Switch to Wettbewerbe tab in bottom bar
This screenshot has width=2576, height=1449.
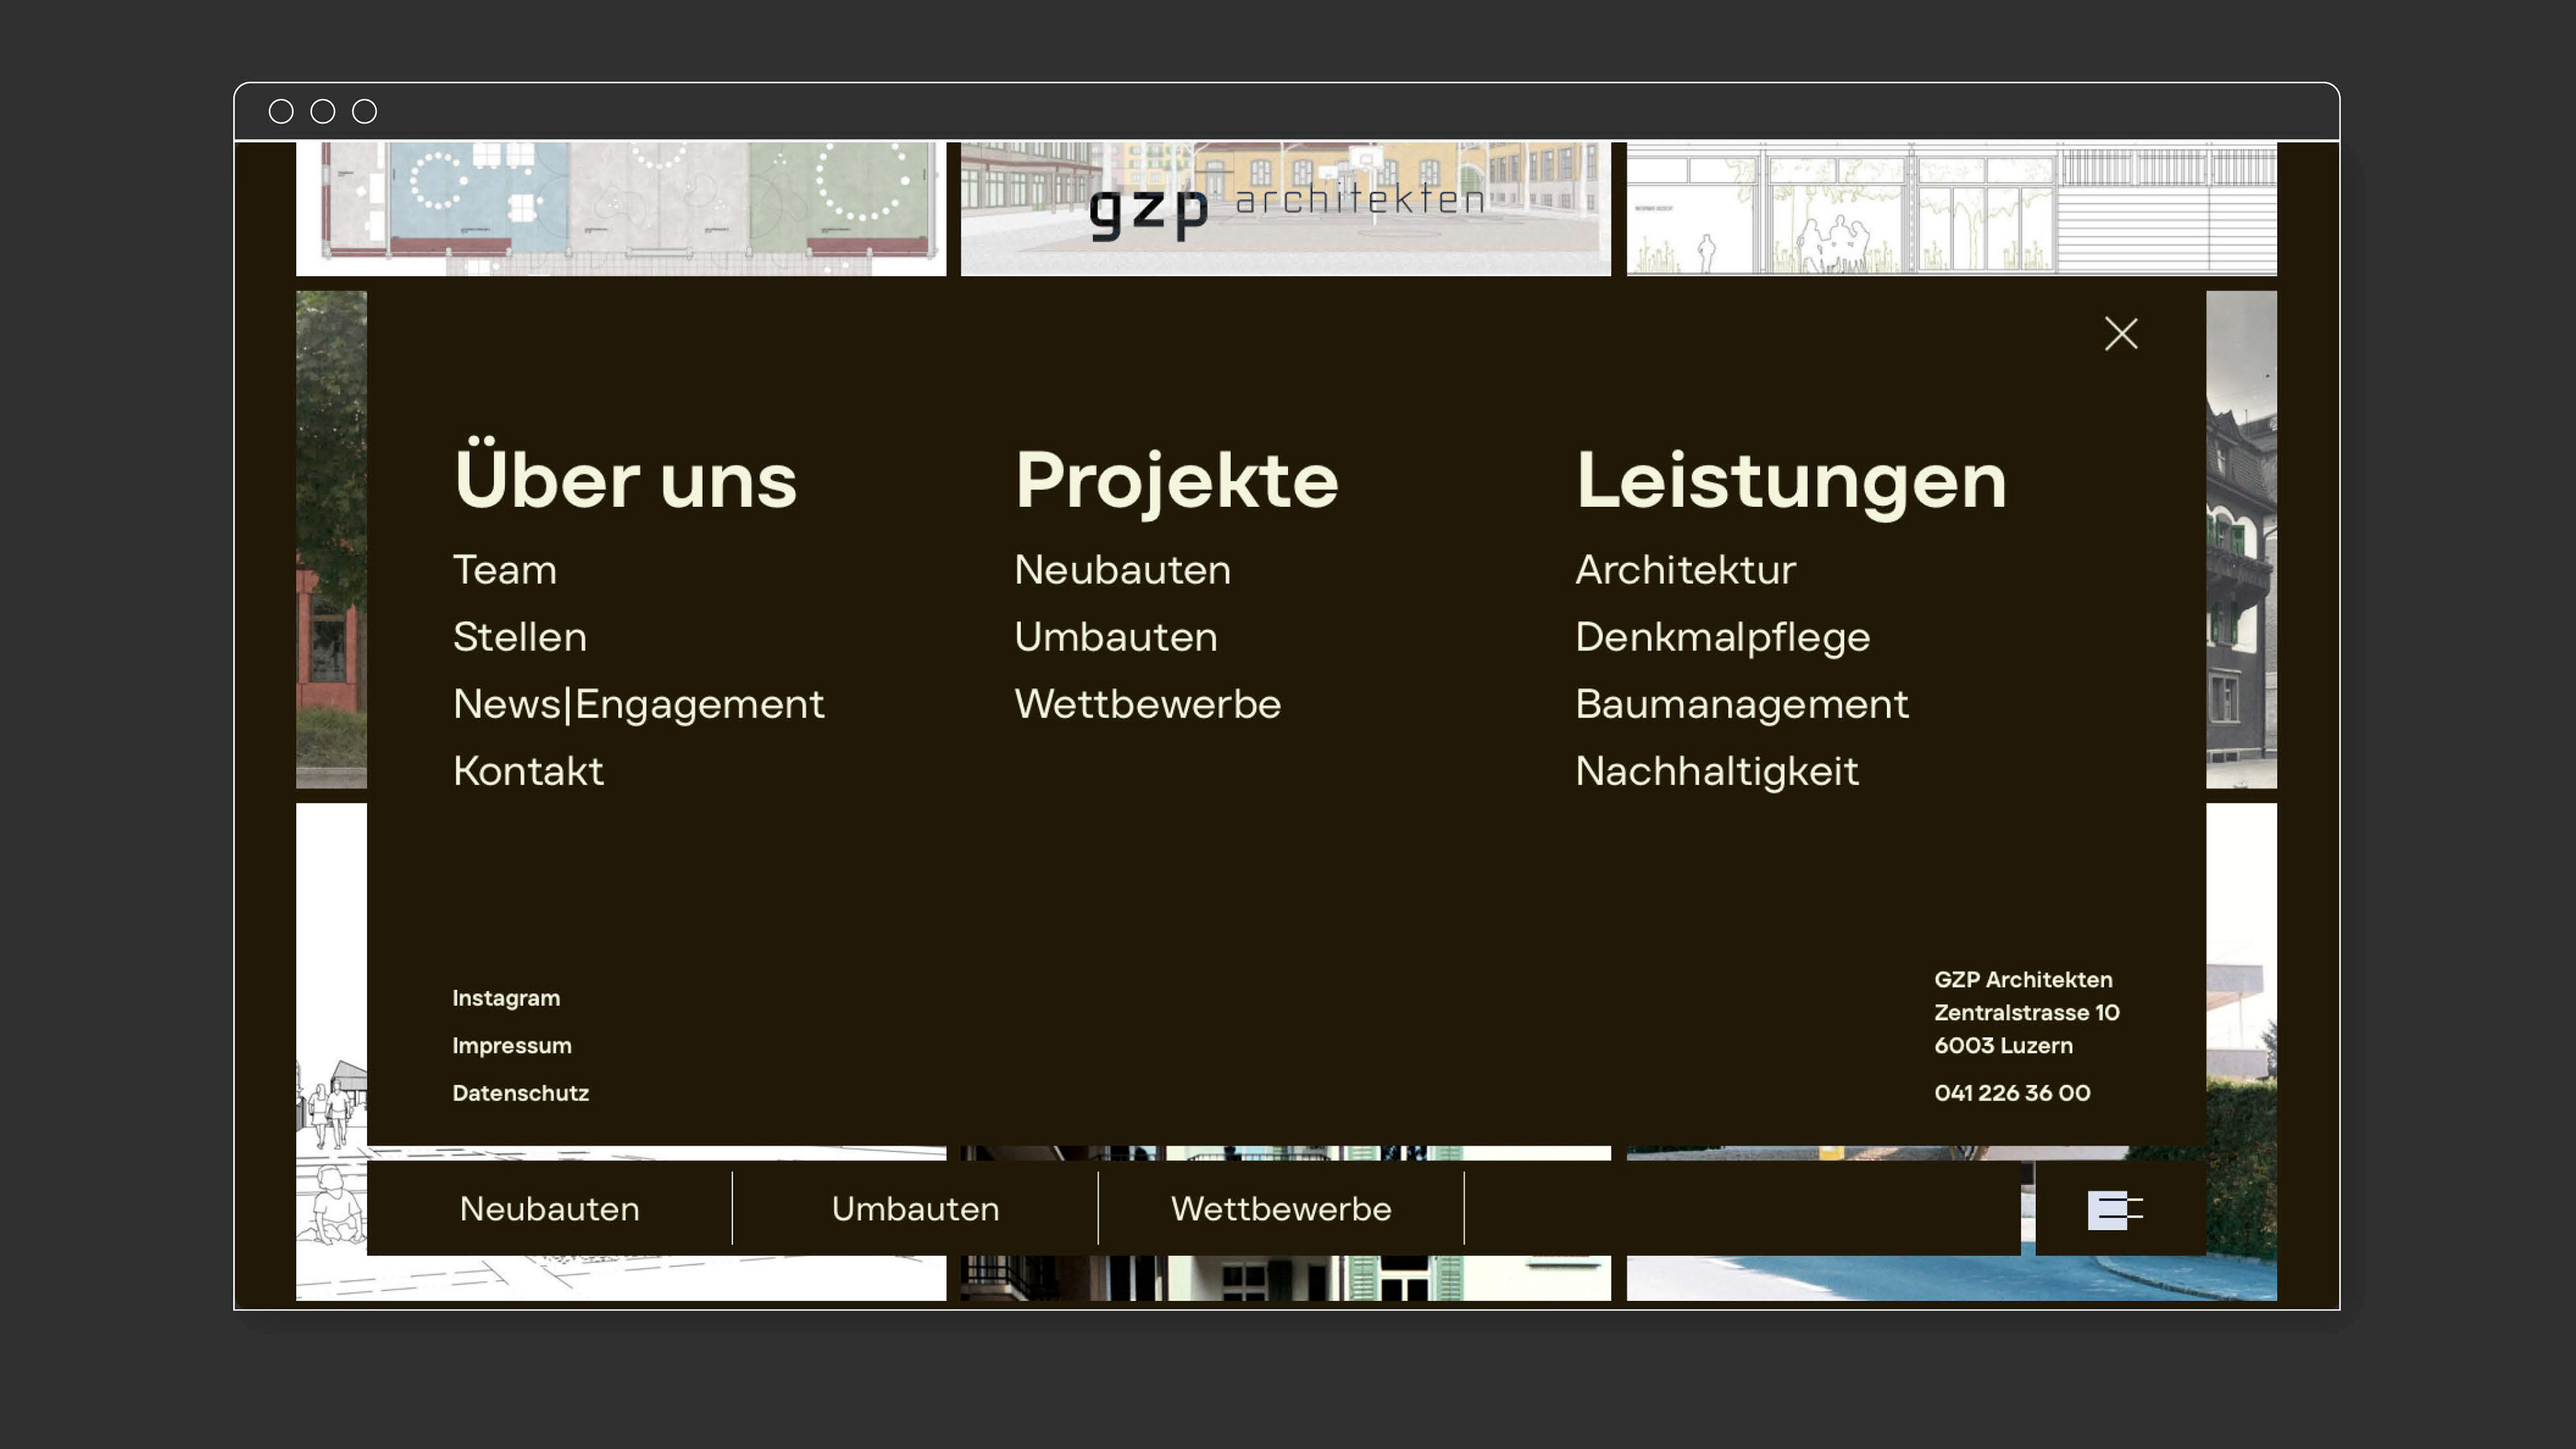click(x=1281, y=1209)
